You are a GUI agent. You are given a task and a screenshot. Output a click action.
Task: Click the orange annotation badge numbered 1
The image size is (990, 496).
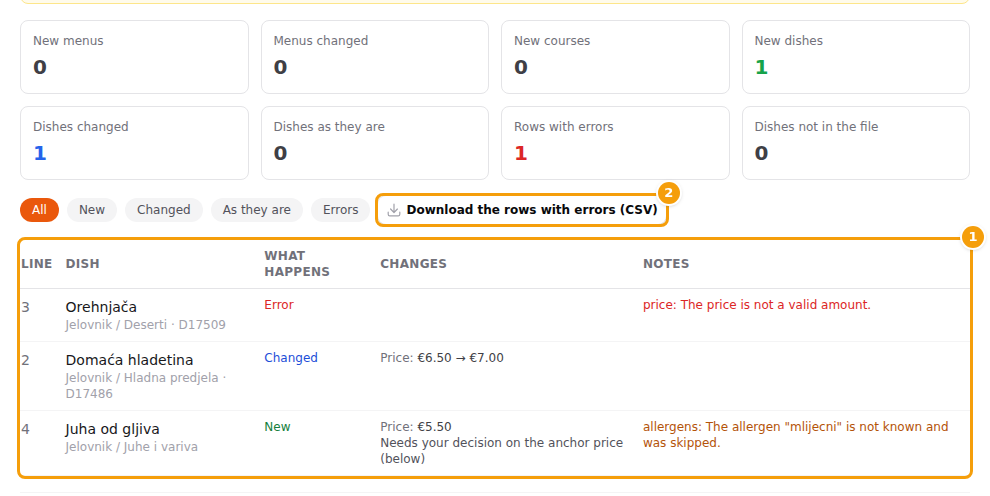(x=972, y=237)
